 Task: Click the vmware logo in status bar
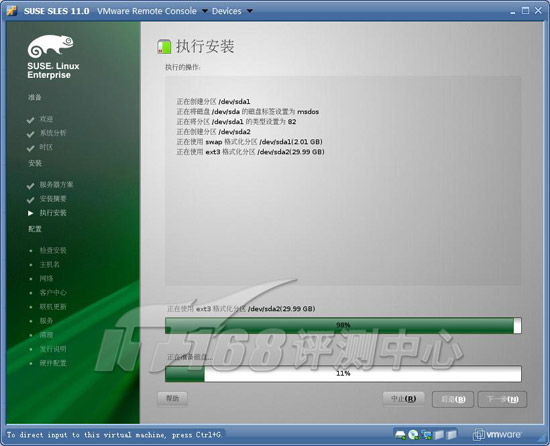(x=497, y=434)
